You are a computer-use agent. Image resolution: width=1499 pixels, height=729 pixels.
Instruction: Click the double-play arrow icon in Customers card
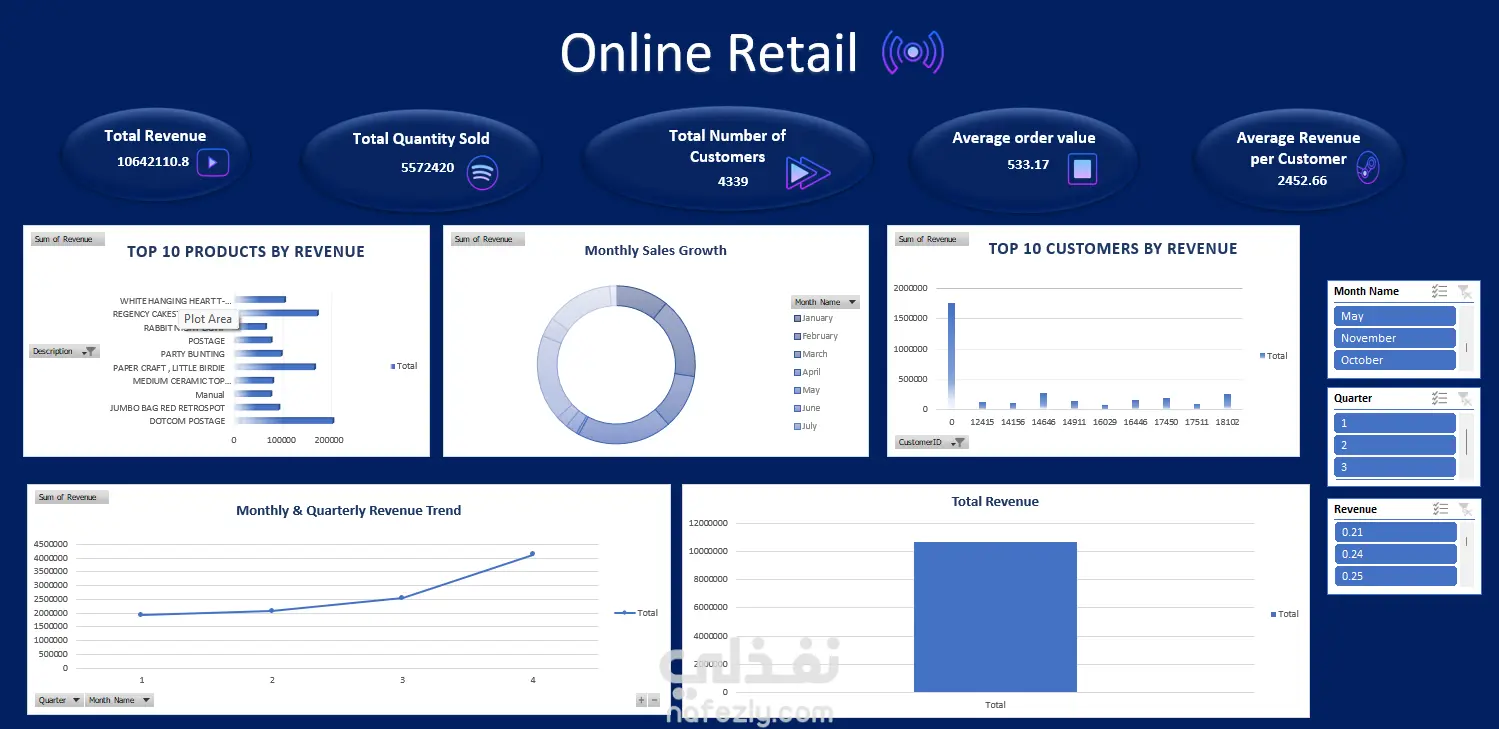(807, 173)
